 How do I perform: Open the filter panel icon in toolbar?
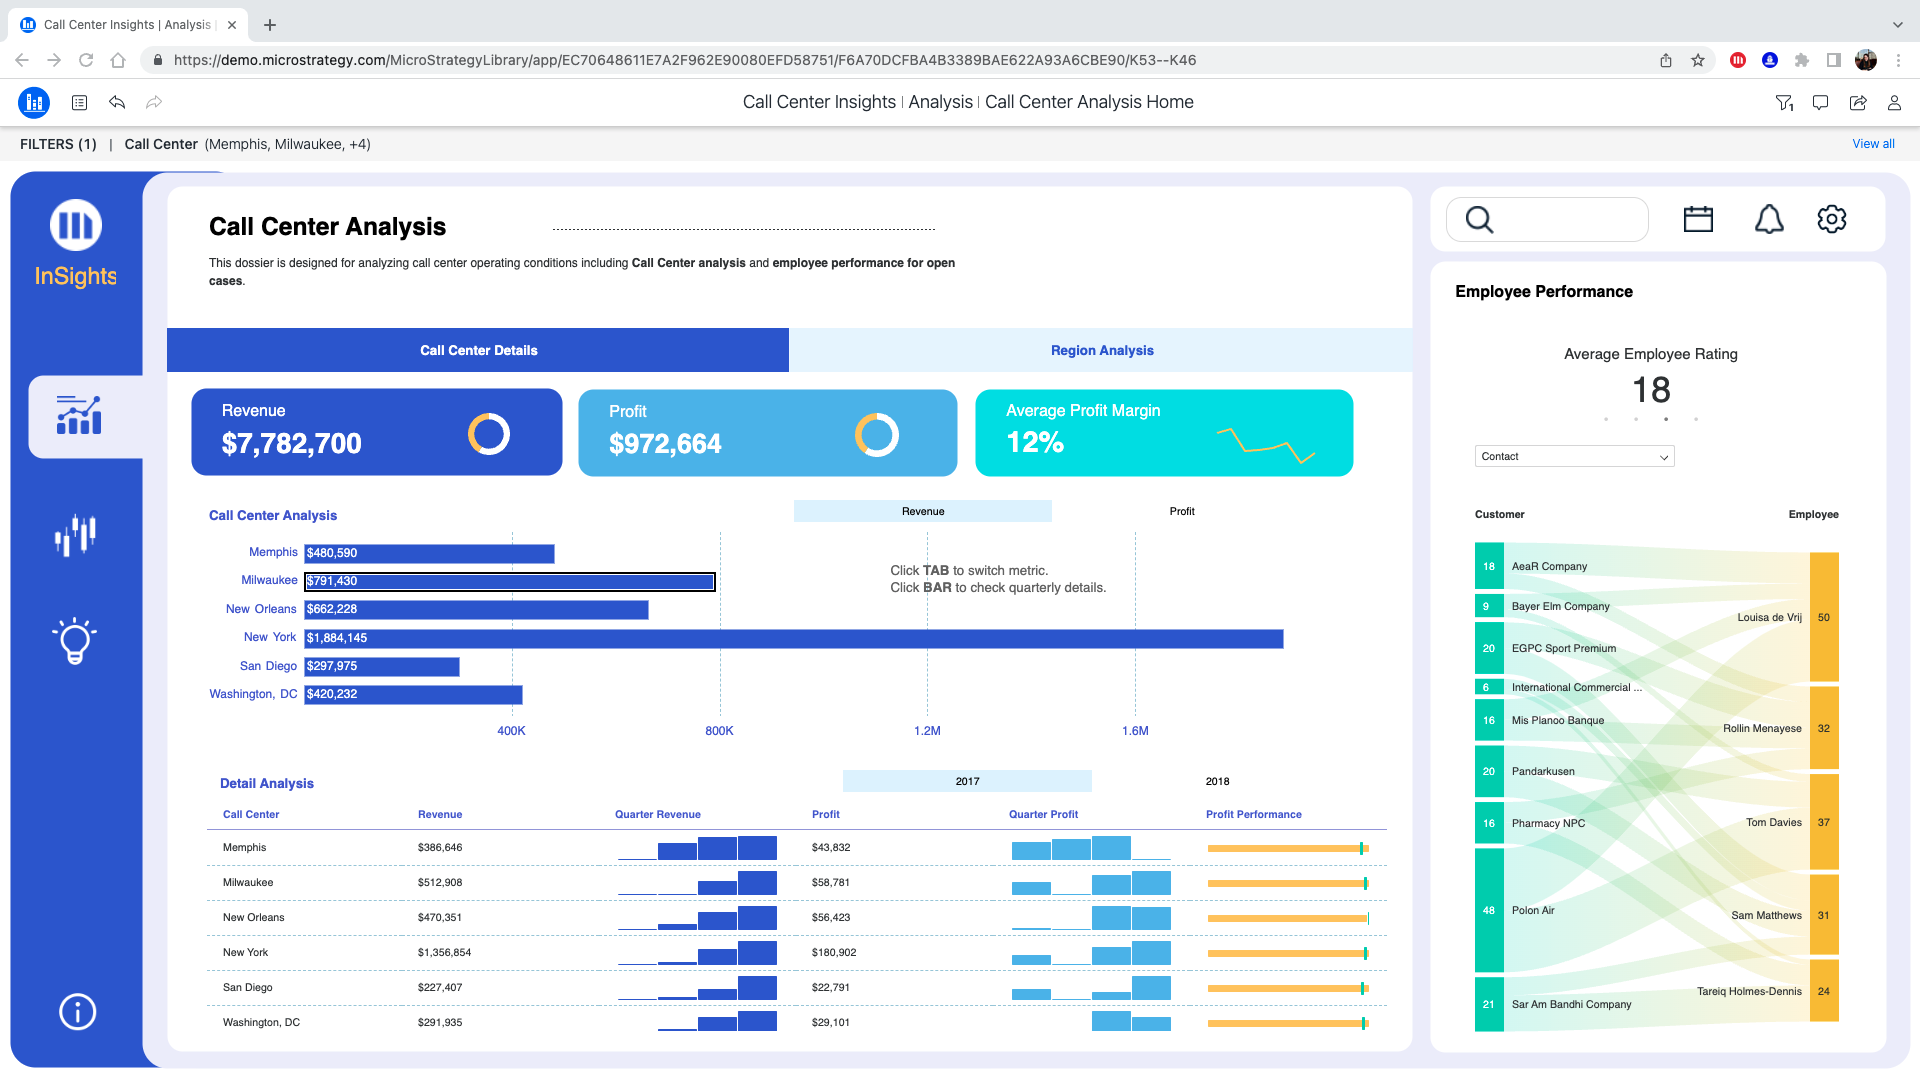click(1784, 102)
